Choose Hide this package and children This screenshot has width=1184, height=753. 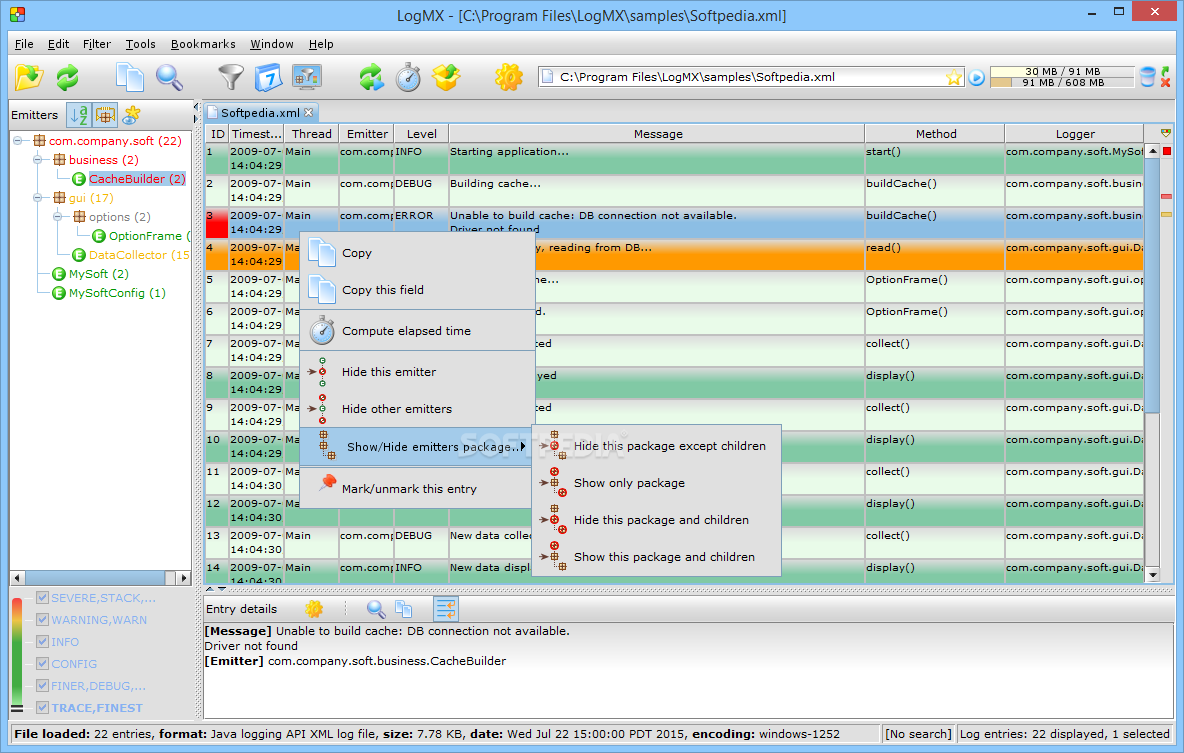click(656, 520)
